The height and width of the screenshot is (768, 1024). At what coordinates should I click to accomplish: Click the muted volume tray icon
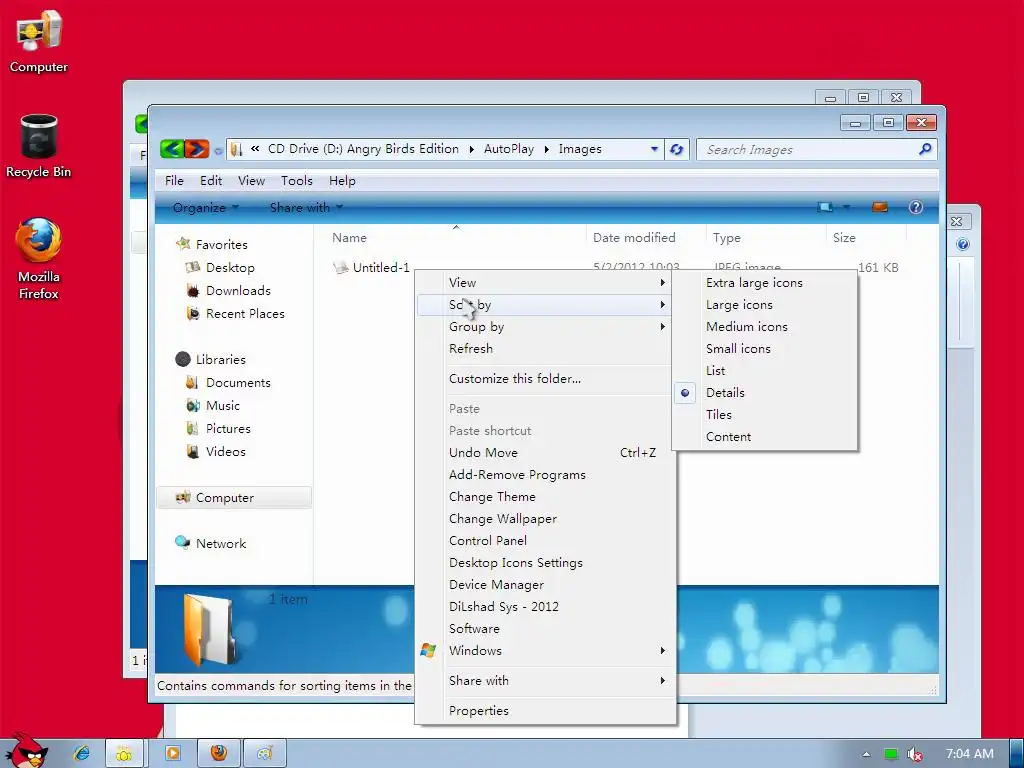point(915,754)
